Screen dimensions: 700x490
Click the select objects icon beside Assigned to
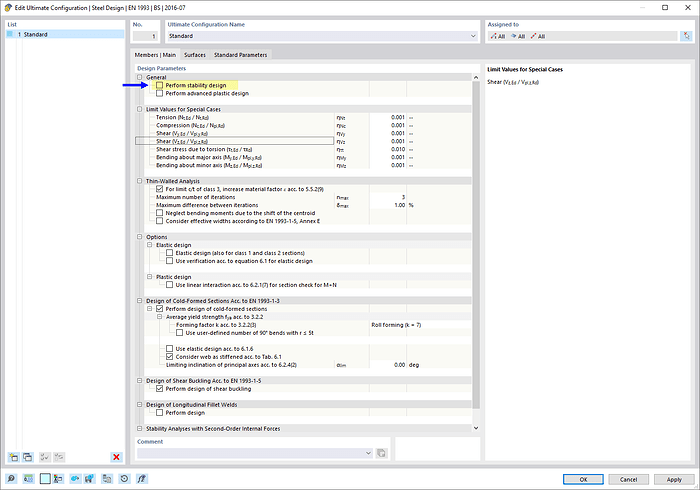(685, 35)
